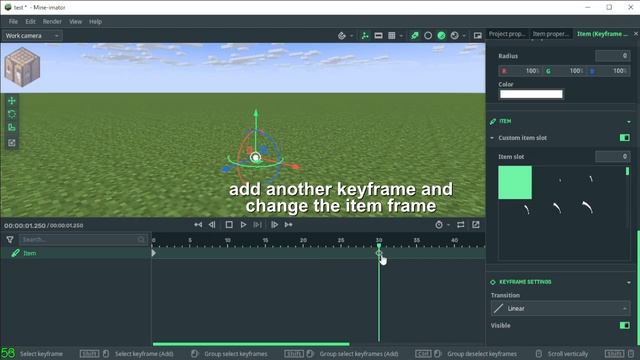Viewport: 640px width, 360px height.
Task: Stop timeline playback
Action: (229, 224)
